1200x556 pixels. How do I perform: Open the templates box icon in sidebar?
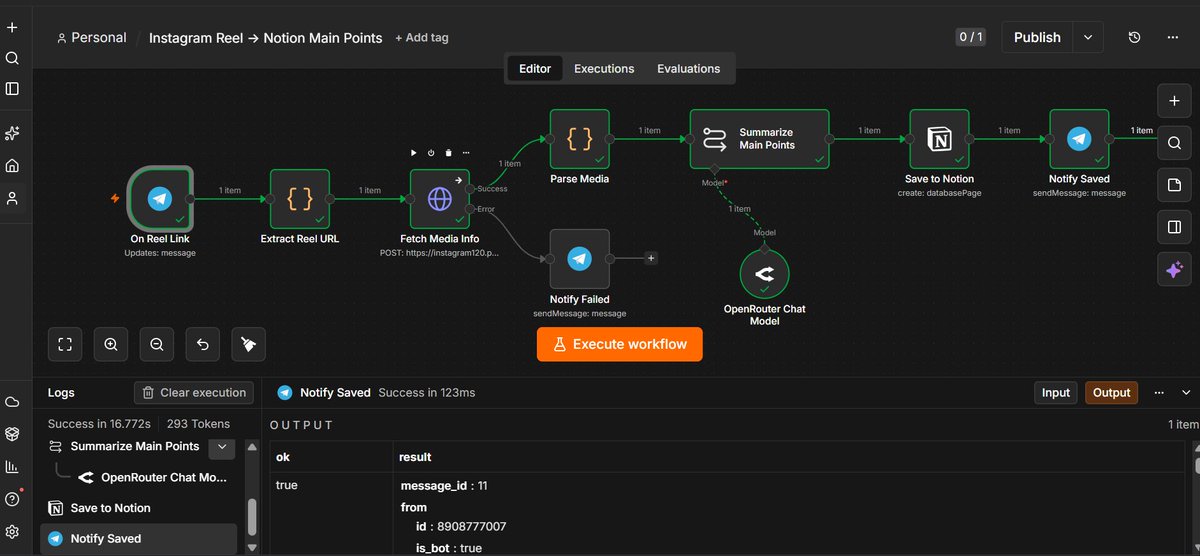pos(12,434)
